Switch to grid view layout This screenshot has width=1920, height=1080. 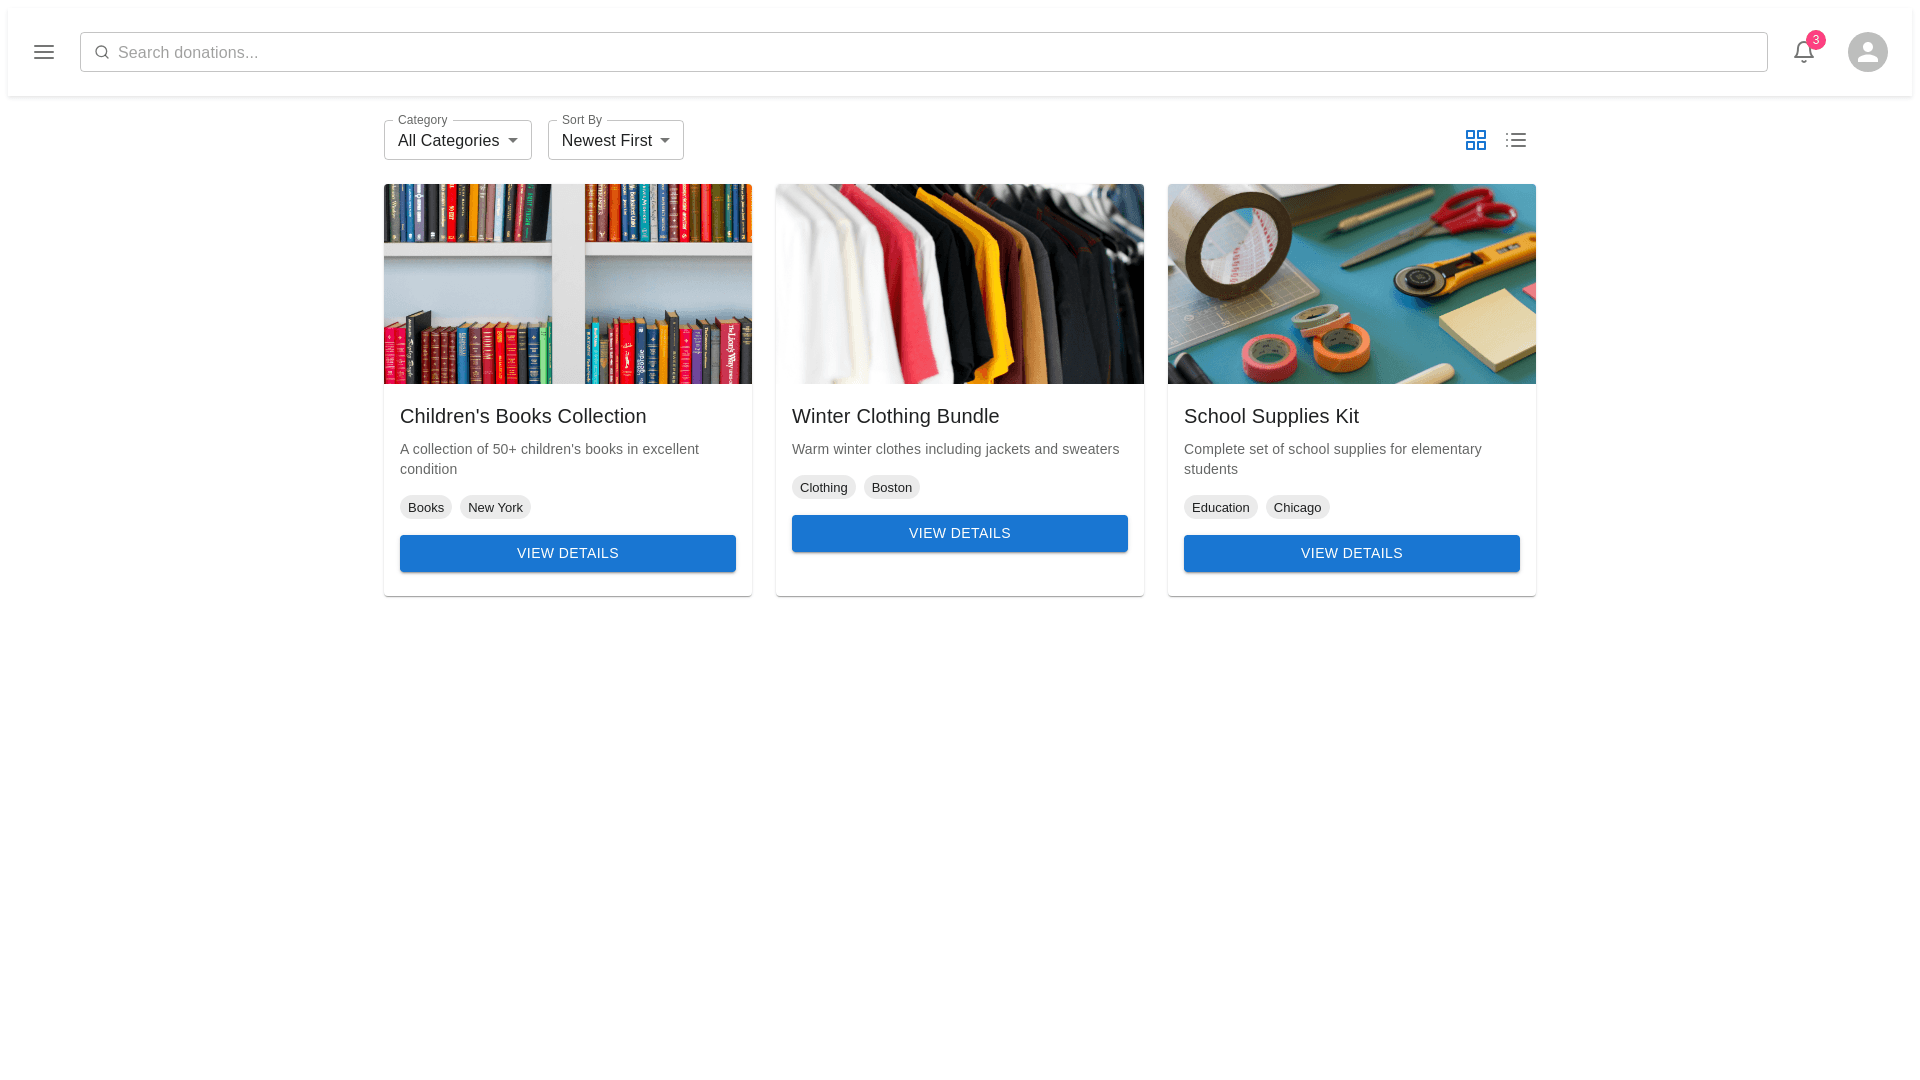[x=1476, y=140]
